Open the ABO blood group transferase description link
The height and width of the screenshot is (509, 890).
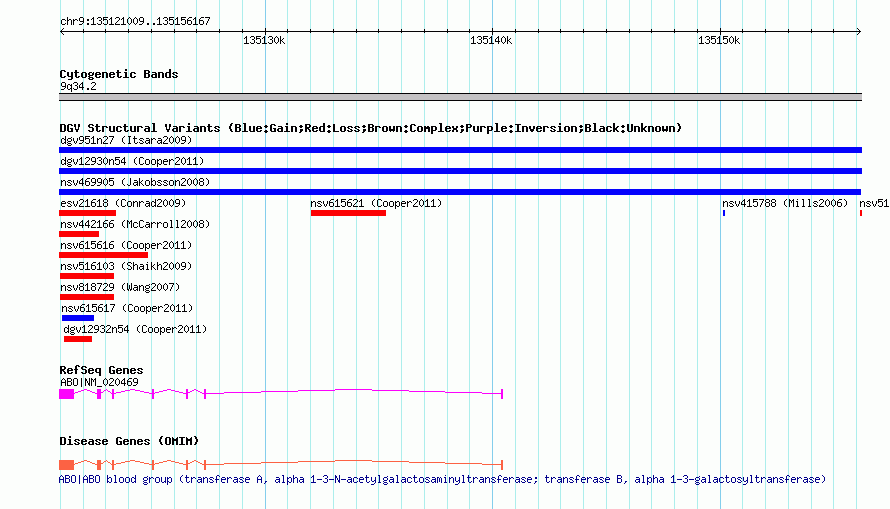point(442,479)
